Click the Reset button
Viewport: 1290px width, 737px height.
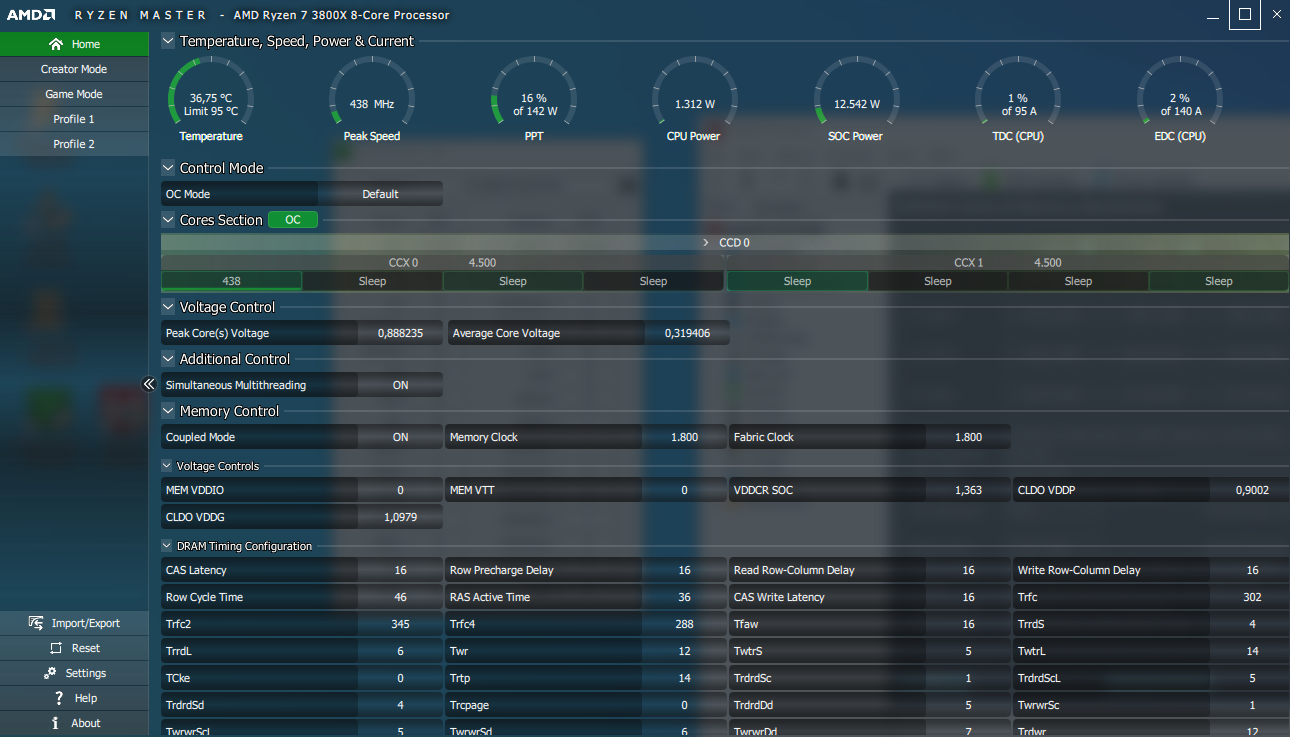(x=74, y=648)
